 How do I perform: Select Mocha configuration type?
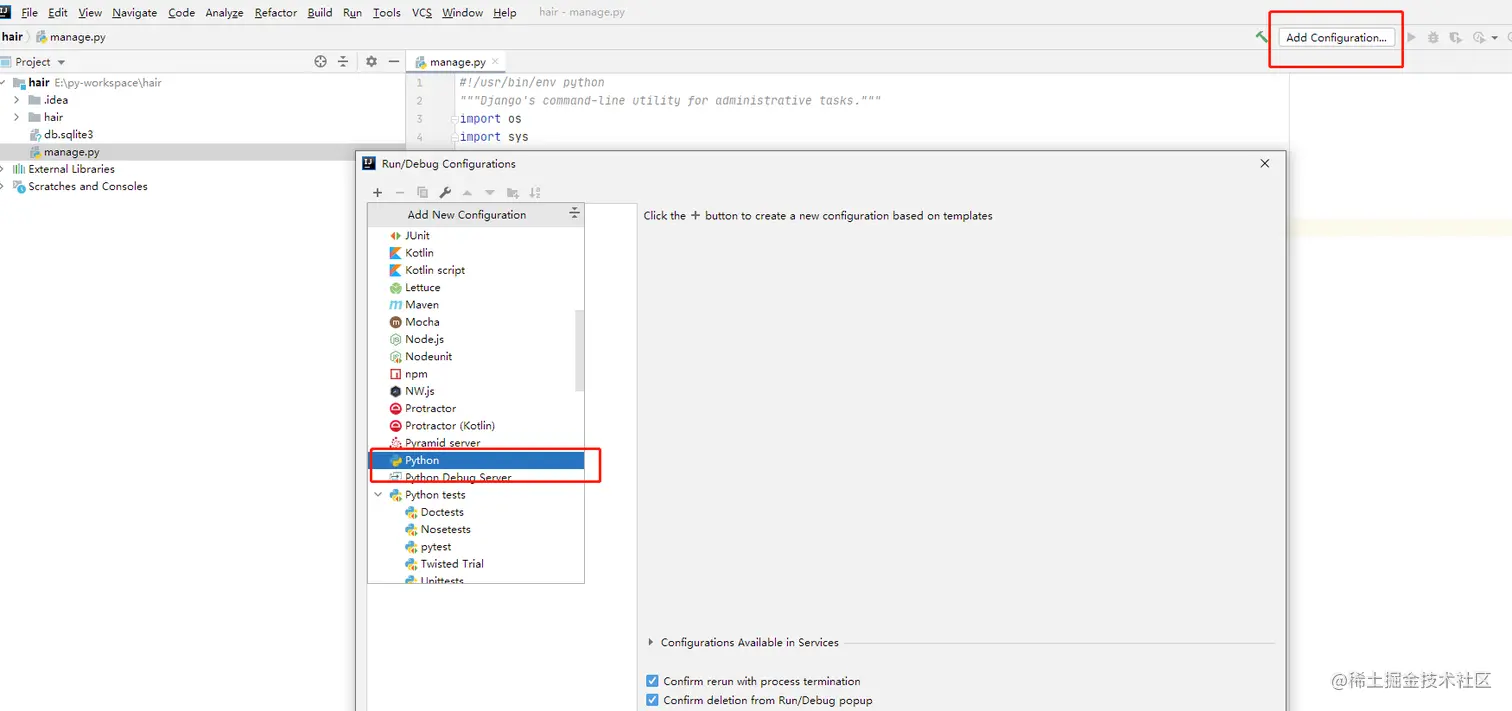coord(476,322)
